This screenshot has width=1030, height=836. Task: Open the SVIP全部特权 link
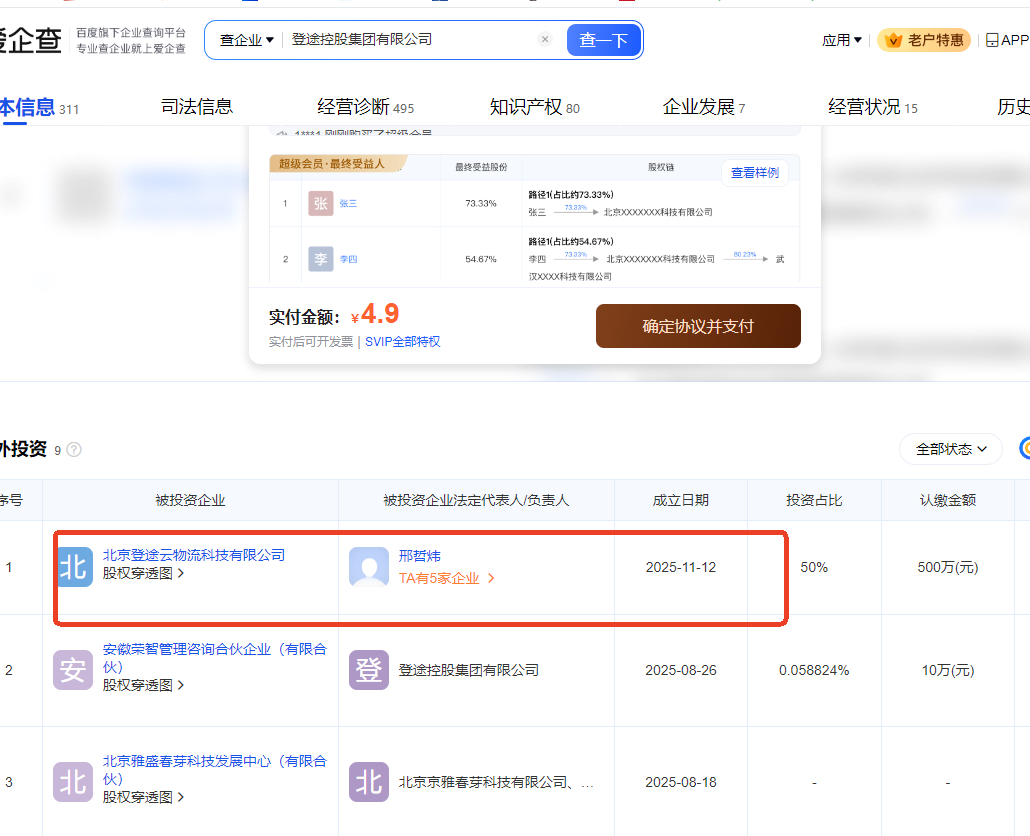pyautogui.click(x=402, y=342)
